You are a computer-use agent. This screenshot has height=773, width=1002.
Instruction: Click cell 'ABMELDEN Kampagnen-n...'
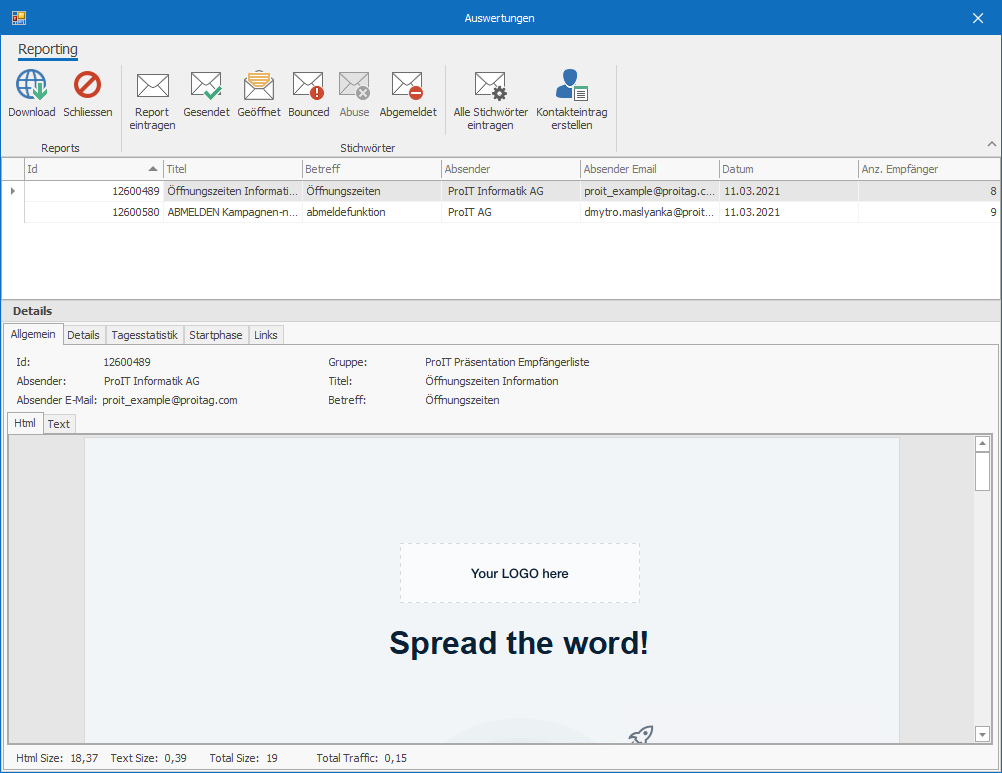click(x=233, y=212)
